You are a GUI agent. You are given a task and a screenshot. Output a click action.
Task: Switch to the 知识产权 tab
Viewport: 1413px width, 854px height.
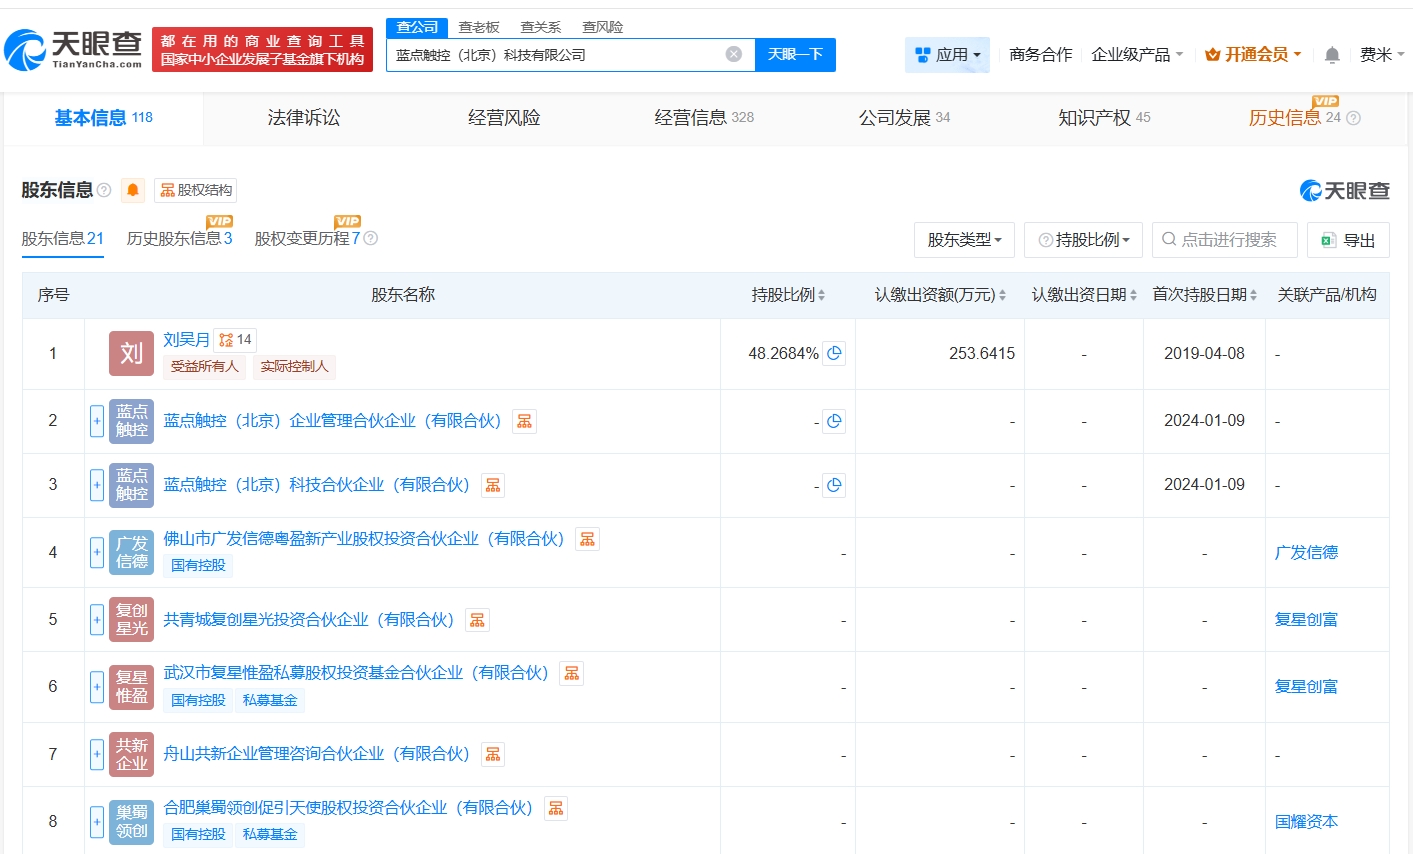tap(1104, 118)
